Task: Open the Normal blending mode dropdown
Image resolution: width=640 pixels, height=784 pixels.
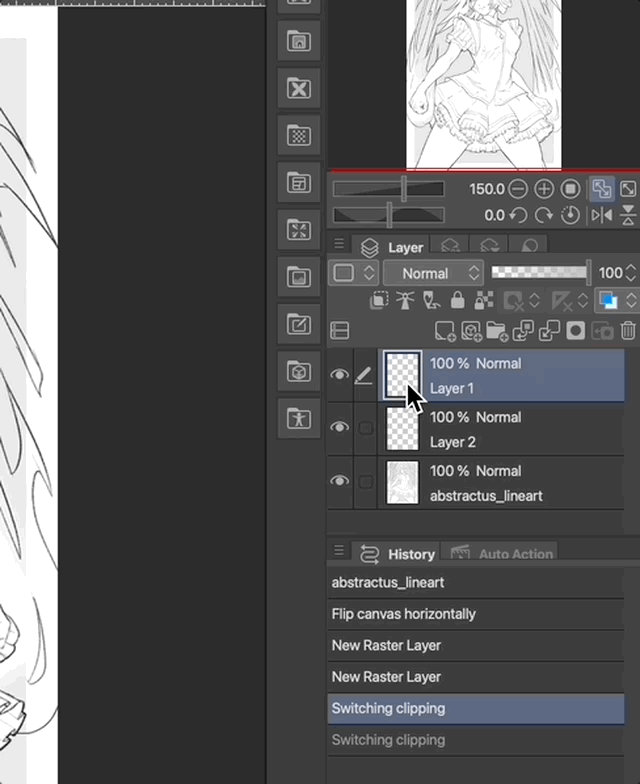Action: (434, 273)
